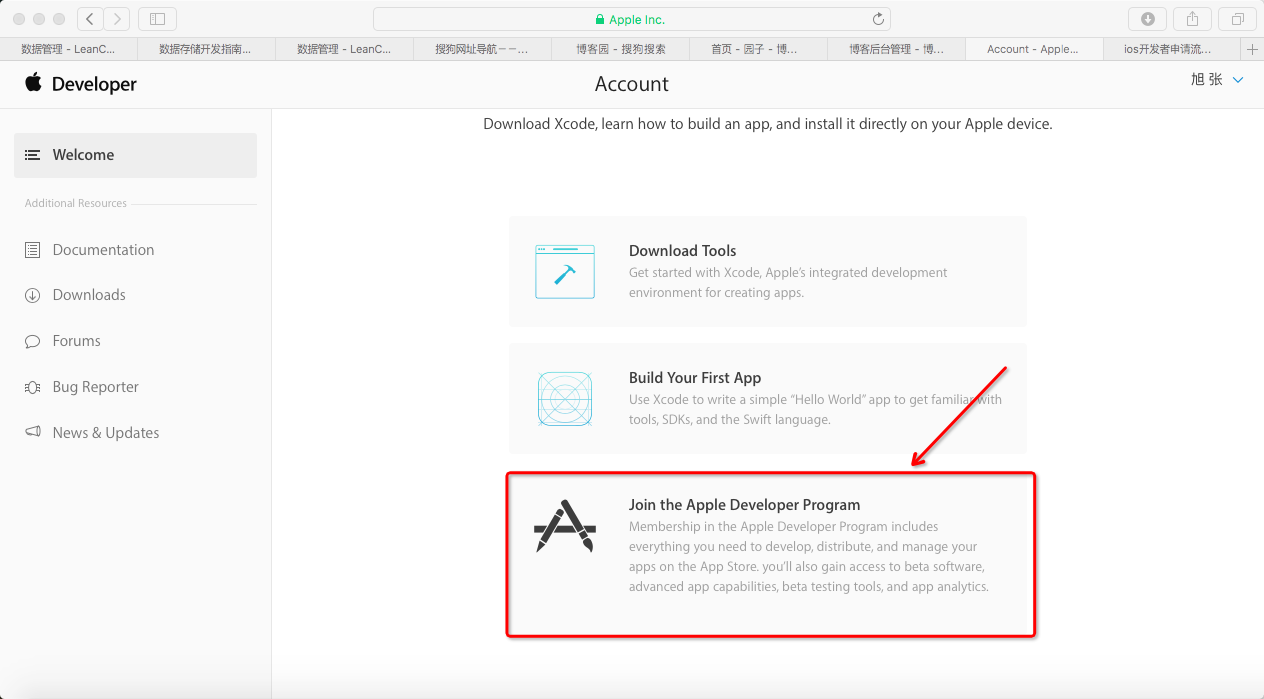Switch to the 博客后台管理 tab
Viewport: 1264px width, 699px height.
tap(896, 49)
